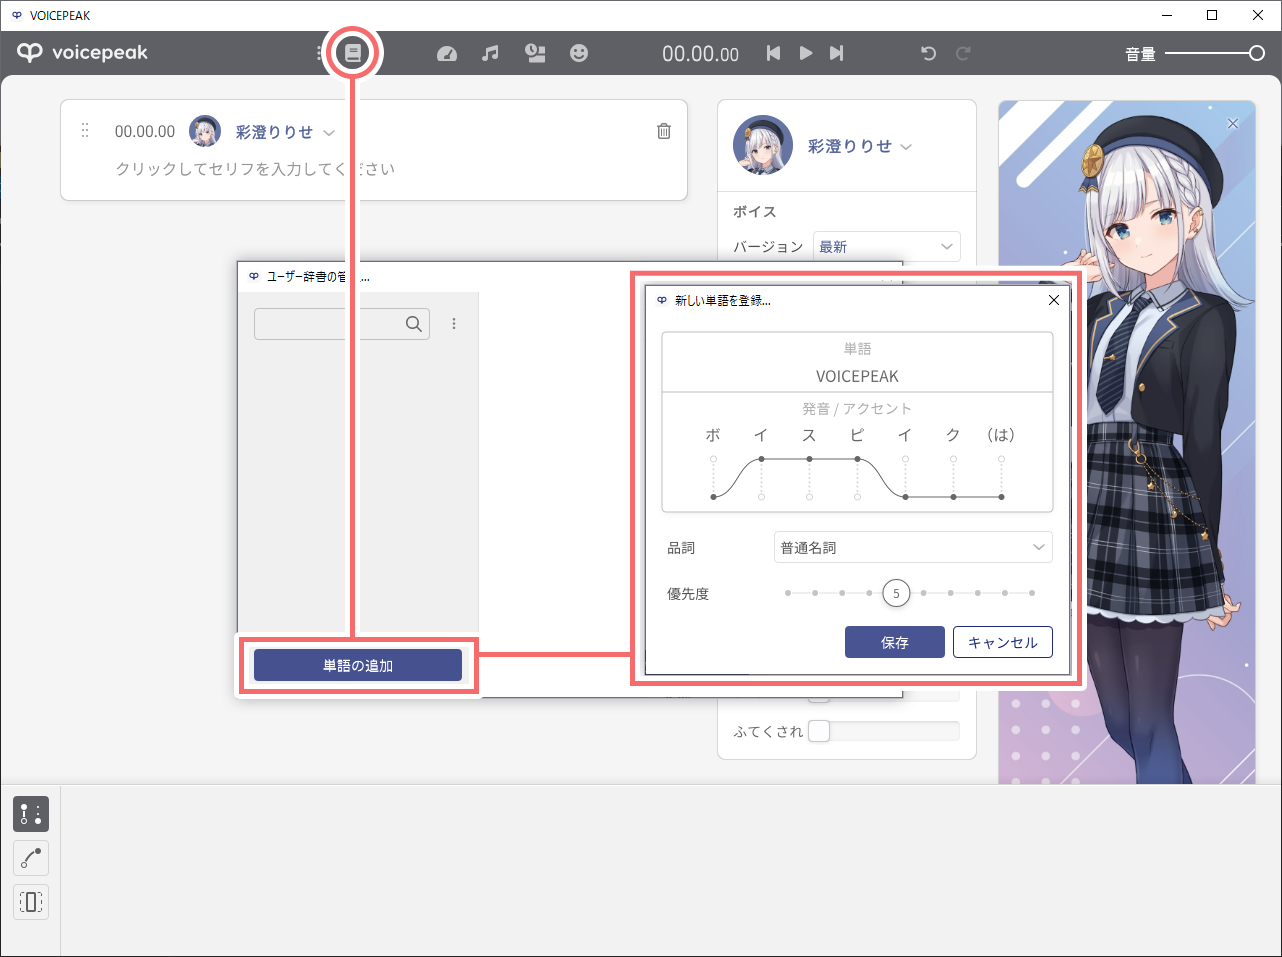Viewport: 1282px width, 957px height.
Task: Click the smiley face emotion icon
Action: click(x=579, y=54)
